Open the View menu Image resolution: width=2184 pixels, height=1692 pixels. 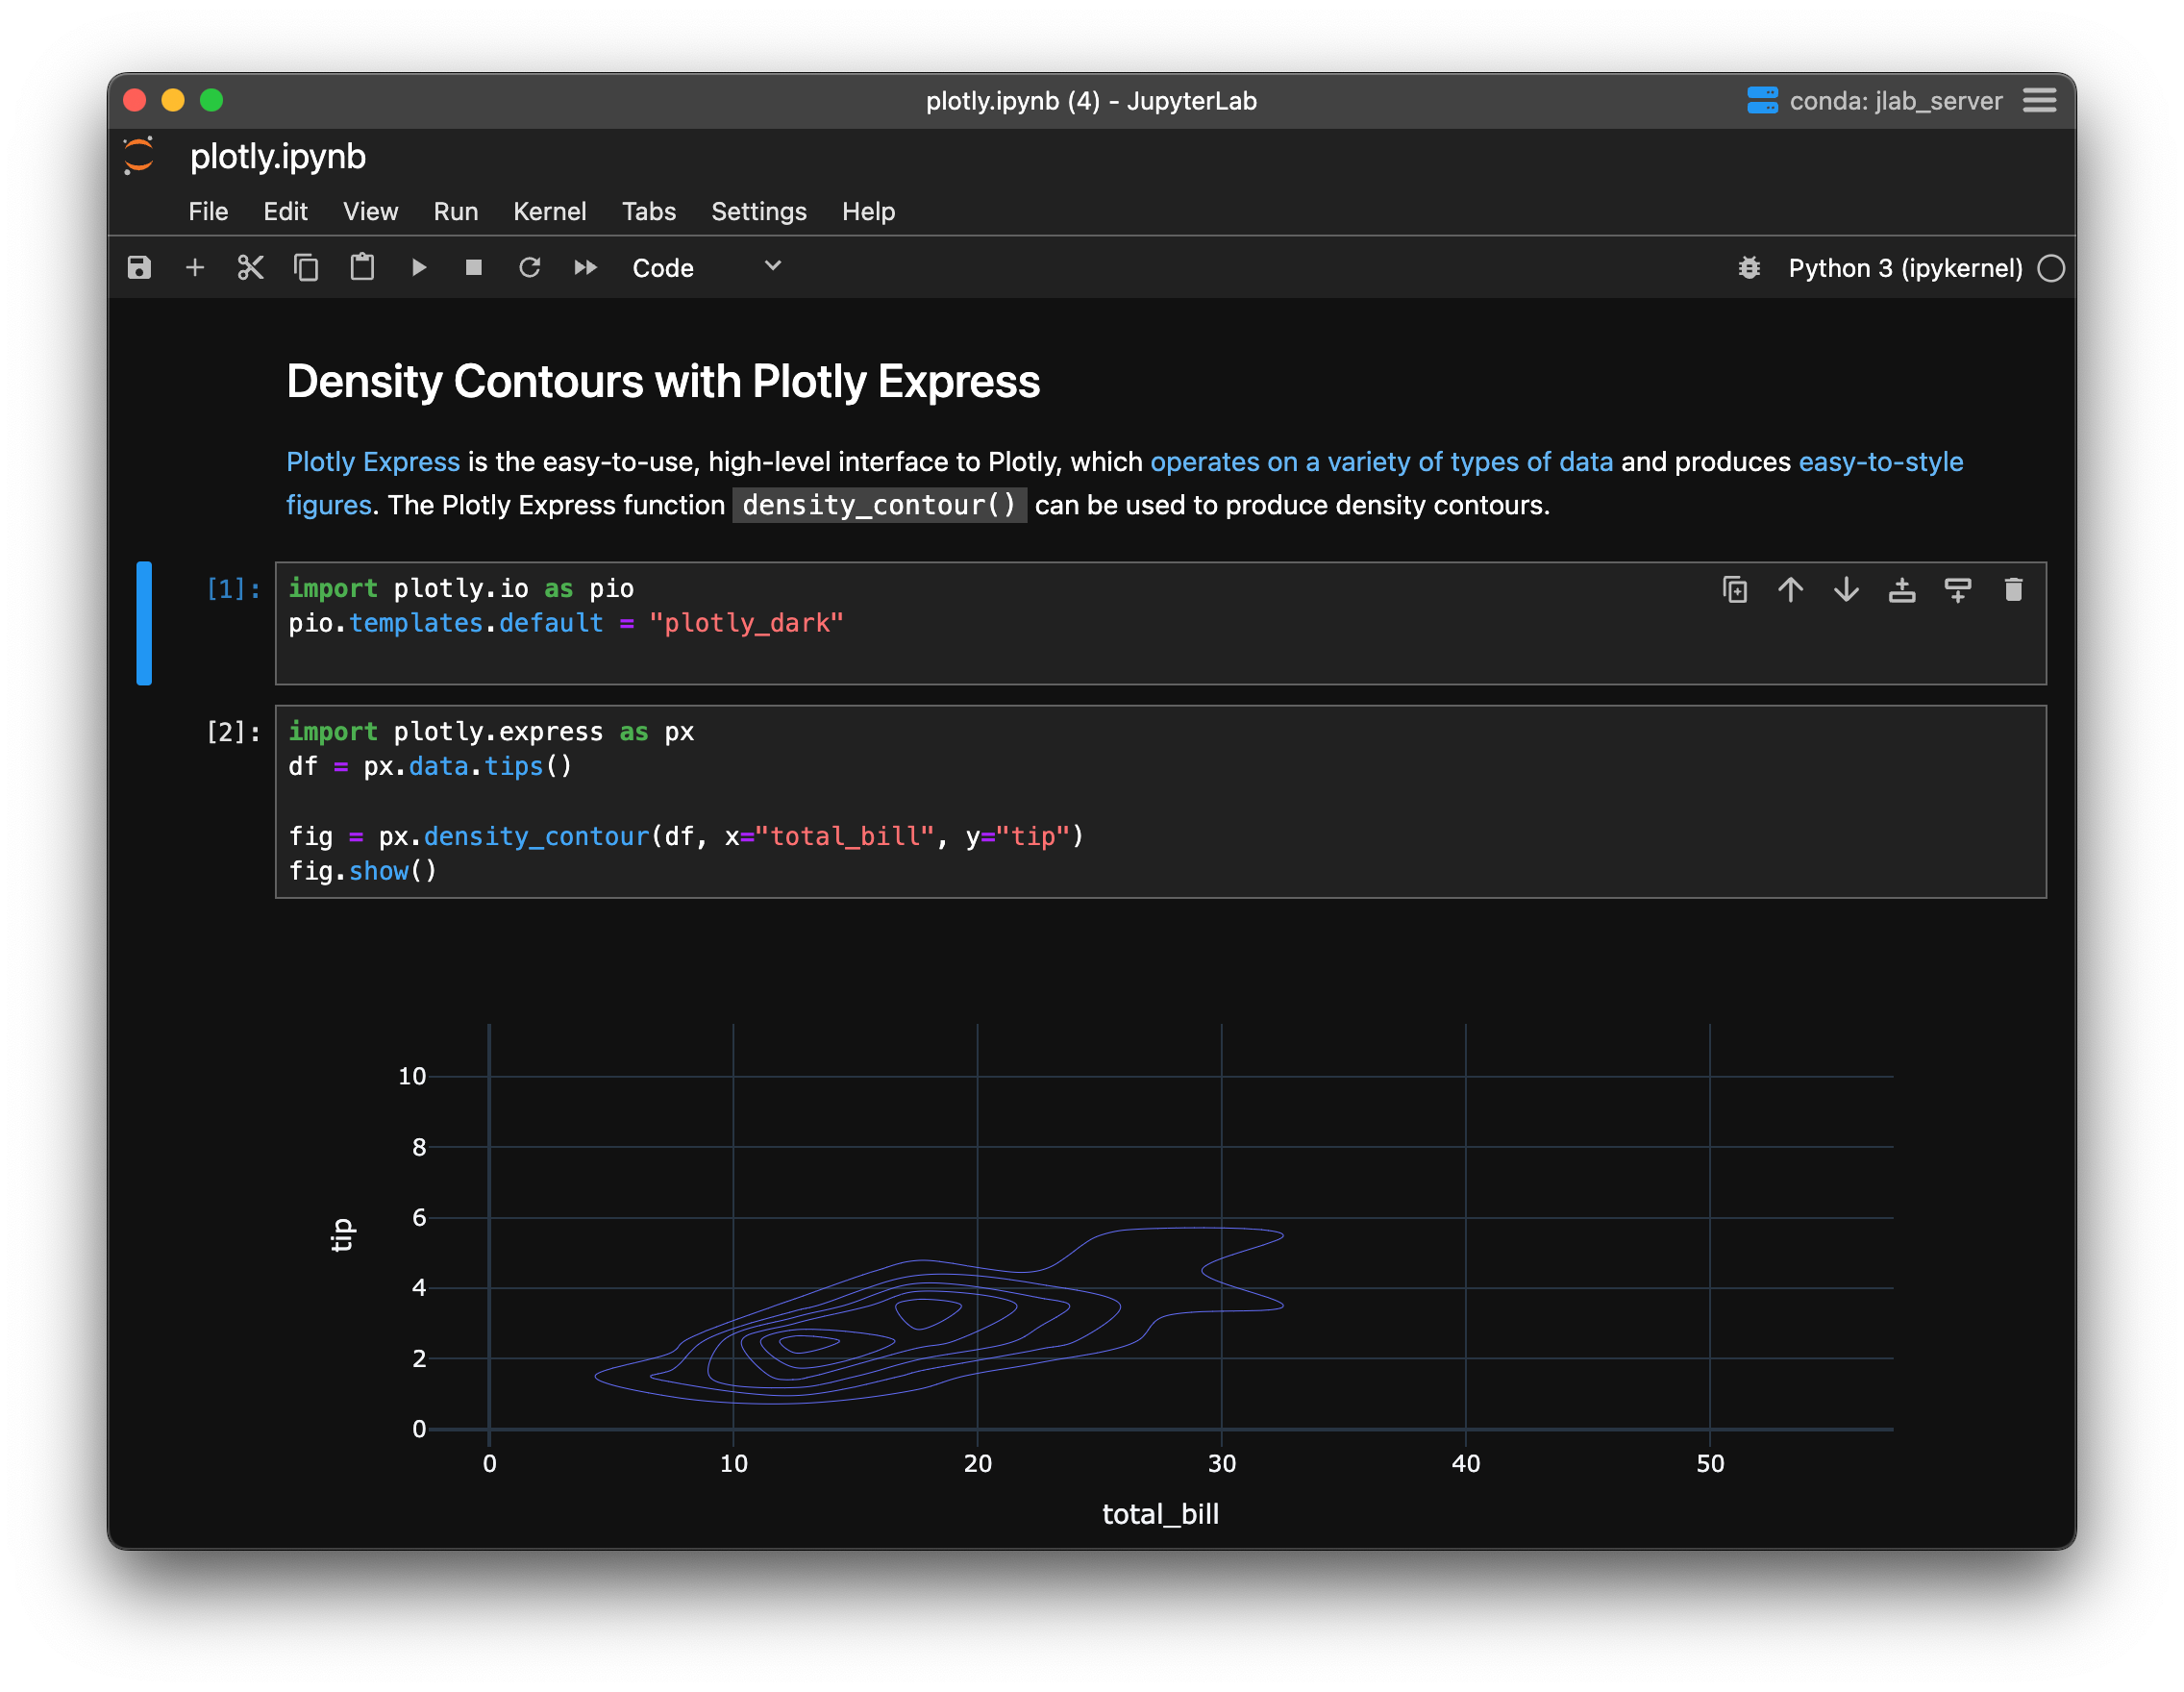tap(370, 212)
